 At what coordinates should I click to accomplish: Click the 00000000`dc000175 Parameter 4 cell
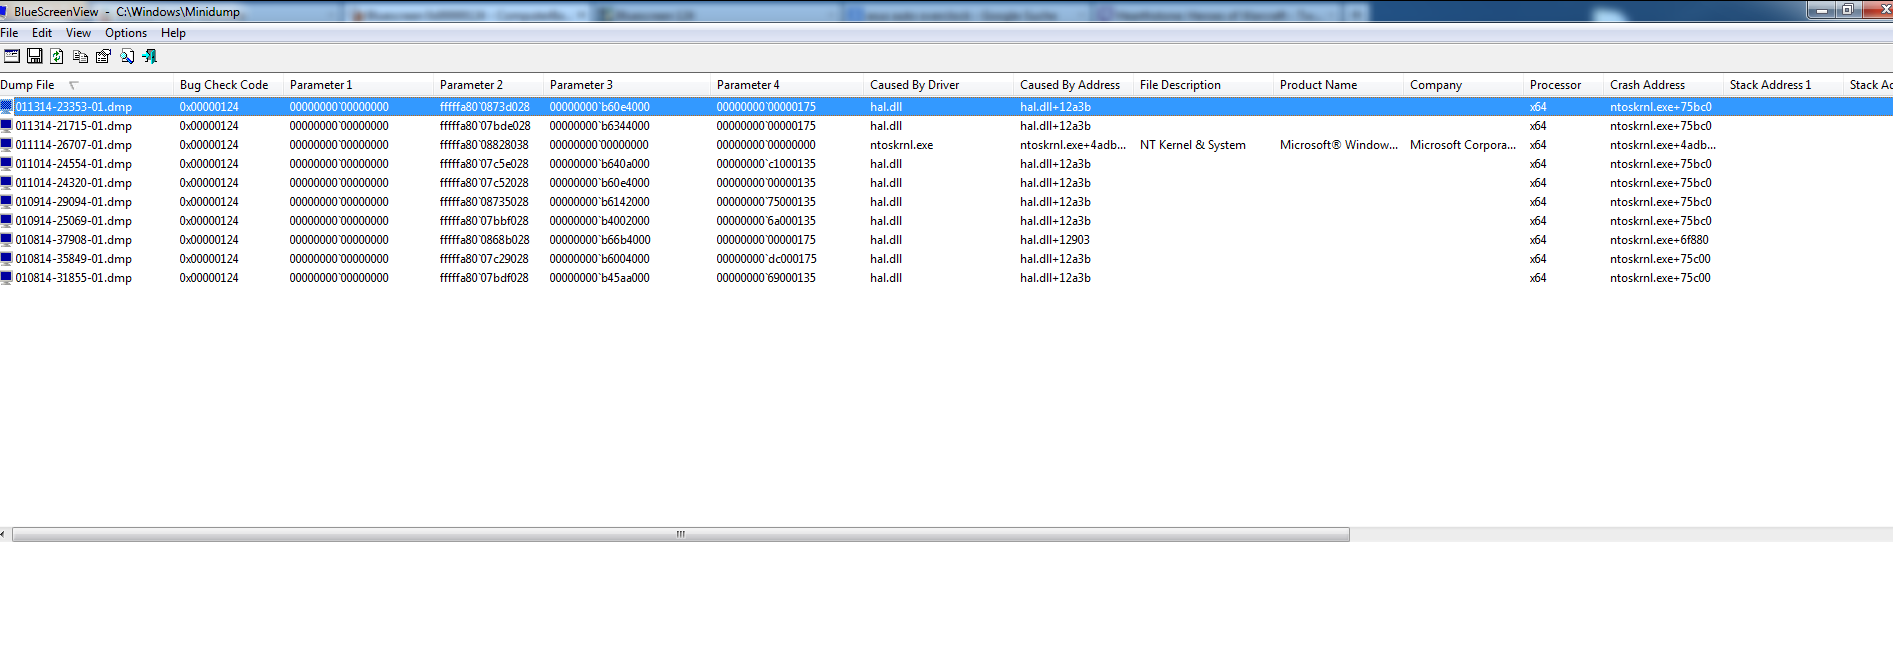click(x=766, y=259)
